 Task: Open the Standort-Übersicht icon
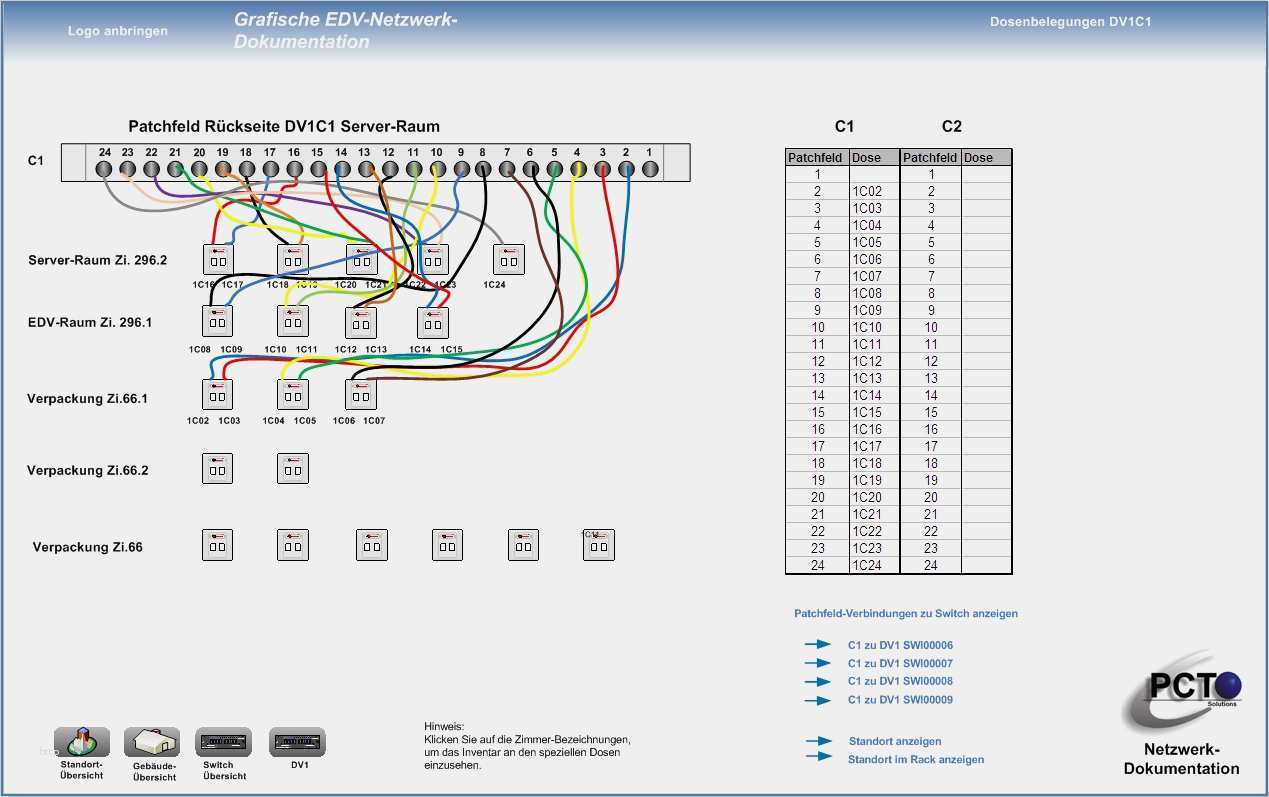point(82,743)
